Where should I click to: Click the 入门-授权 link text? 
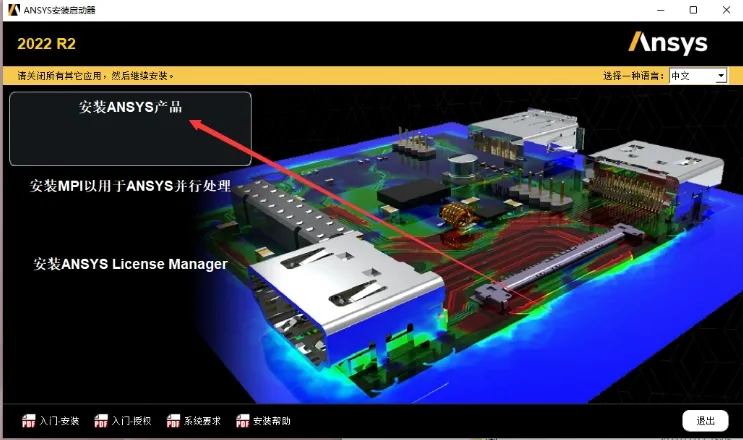coord(131,421)
